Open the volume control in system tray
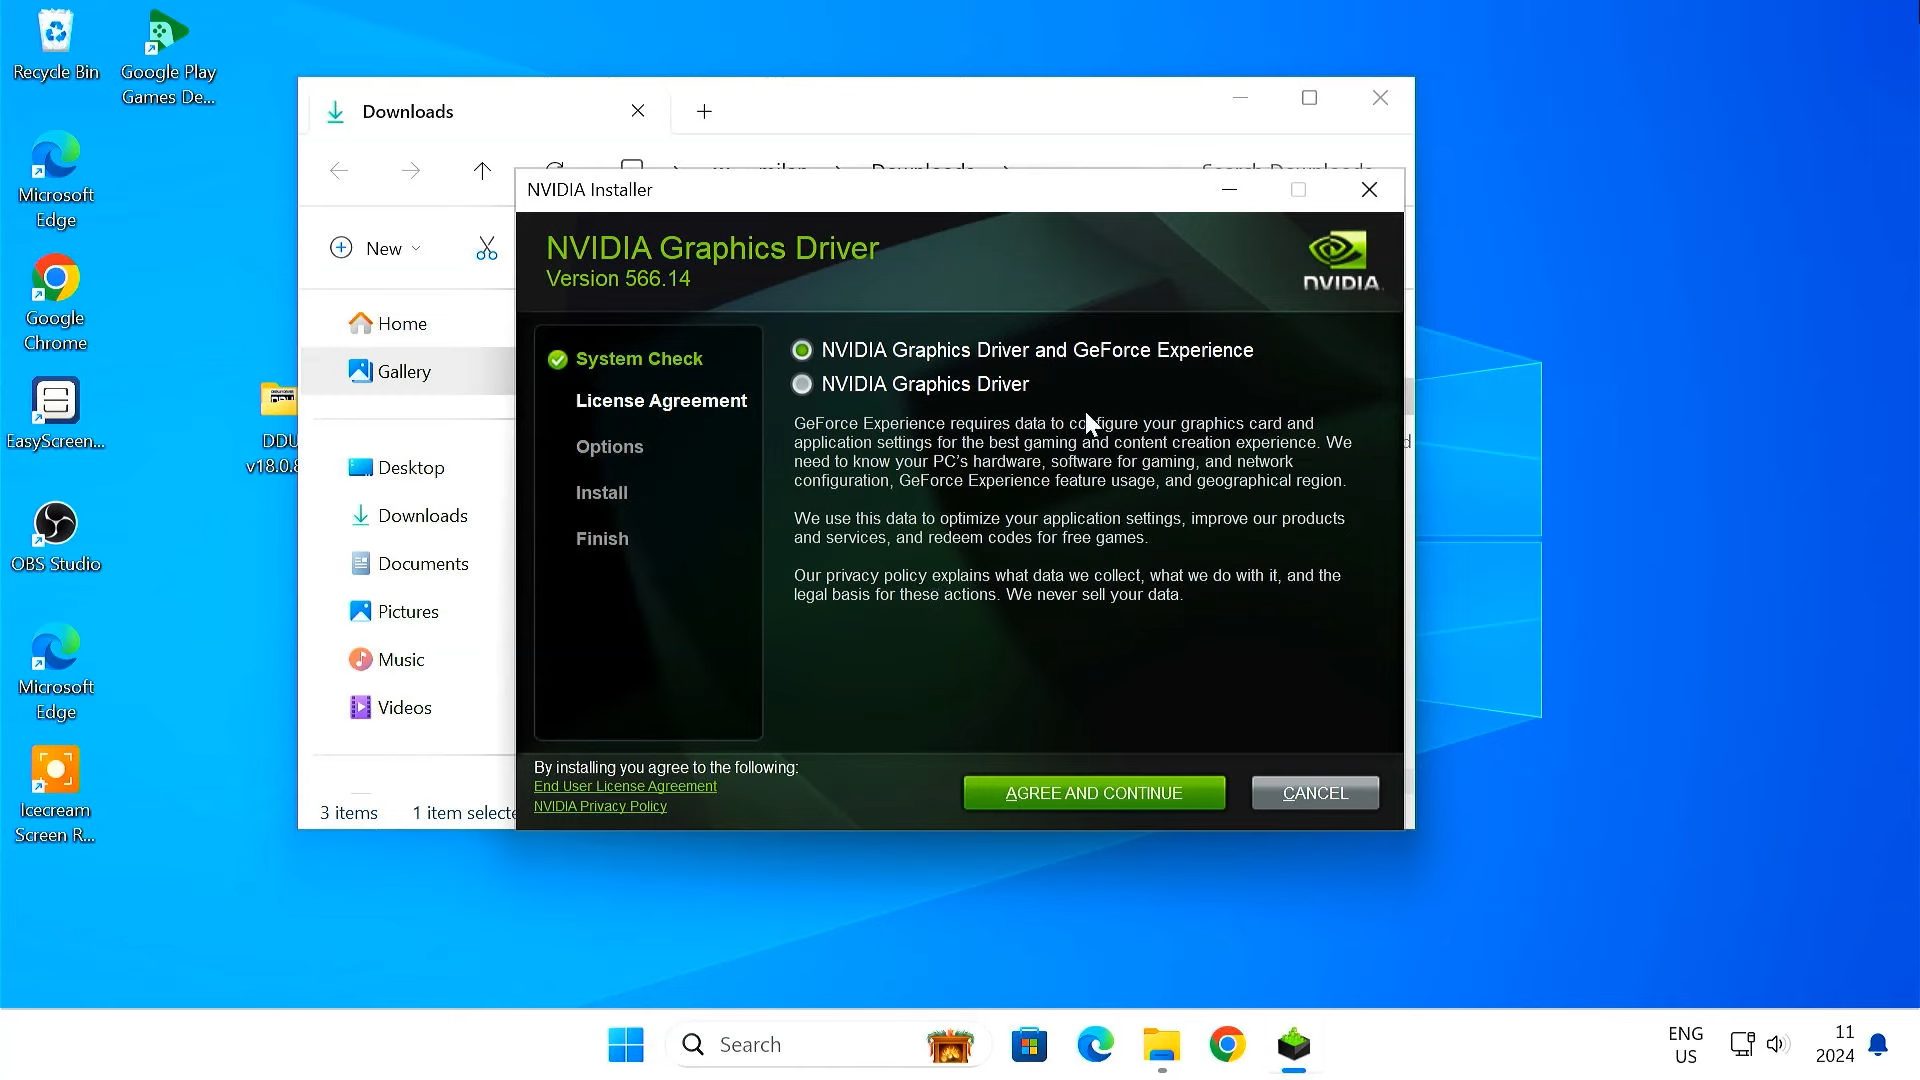 click(x=1776, y=1045)
